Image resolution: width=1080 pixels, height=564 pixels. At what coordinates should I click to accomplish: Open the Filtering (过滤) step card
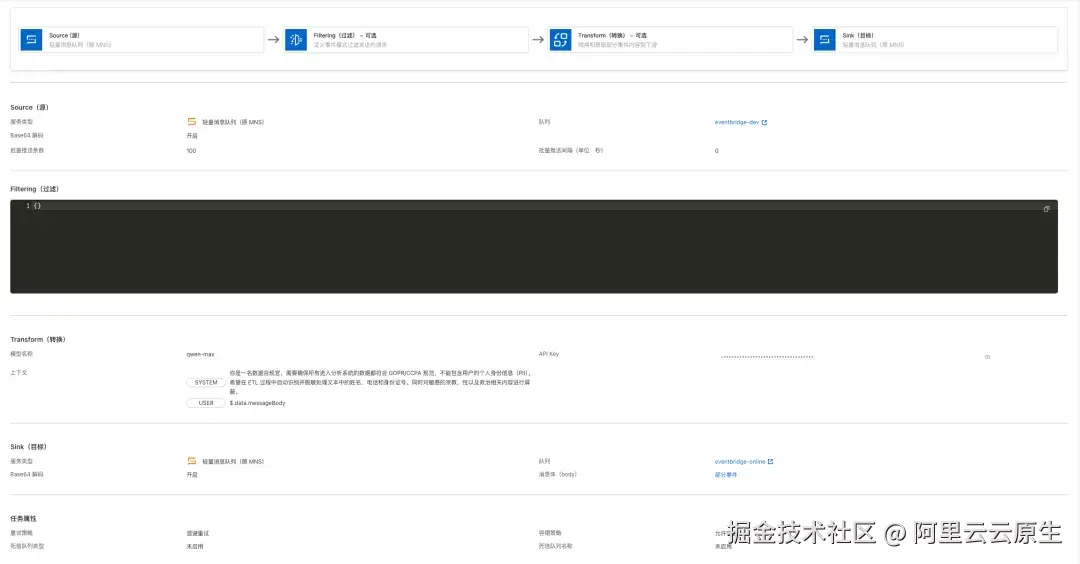tap(406, 40)
